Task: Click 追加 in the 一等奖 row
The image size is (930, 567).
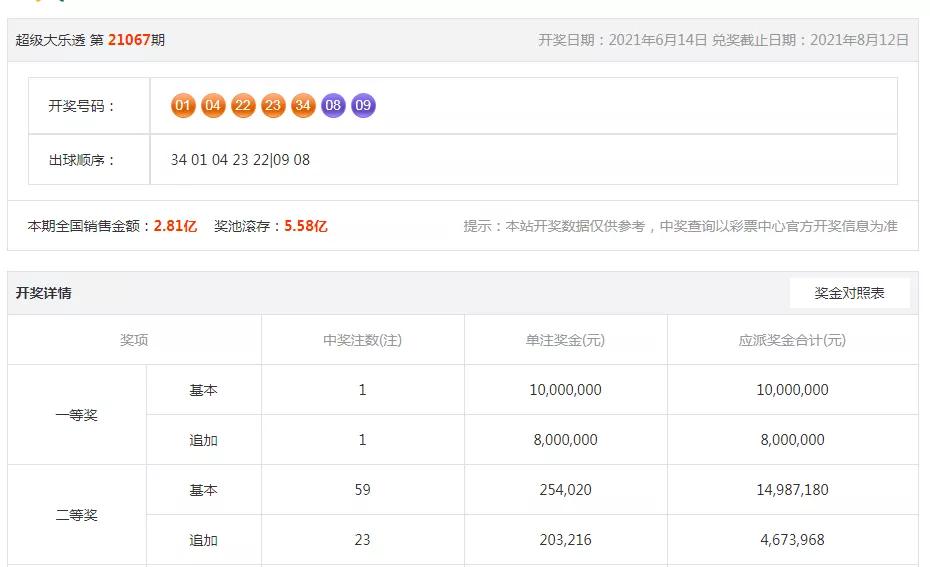Action: 203,440
